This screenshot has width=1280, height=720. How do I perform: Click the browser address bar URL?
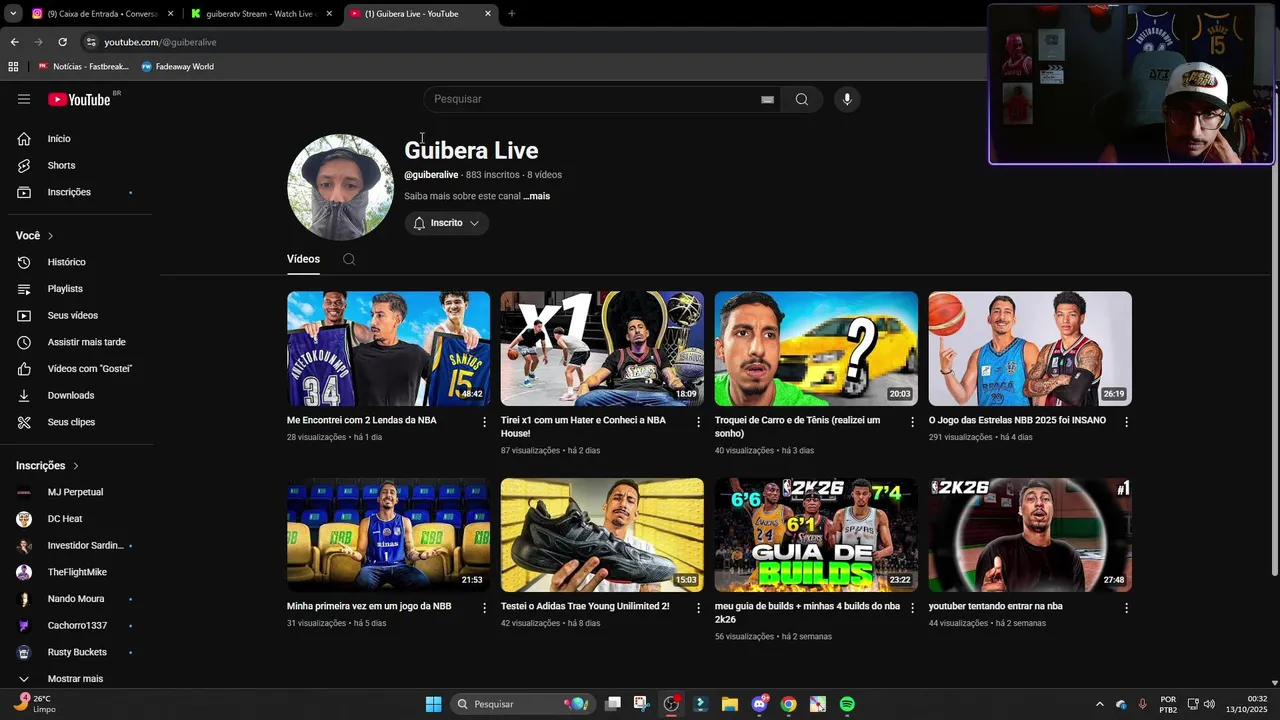[160, 42]
